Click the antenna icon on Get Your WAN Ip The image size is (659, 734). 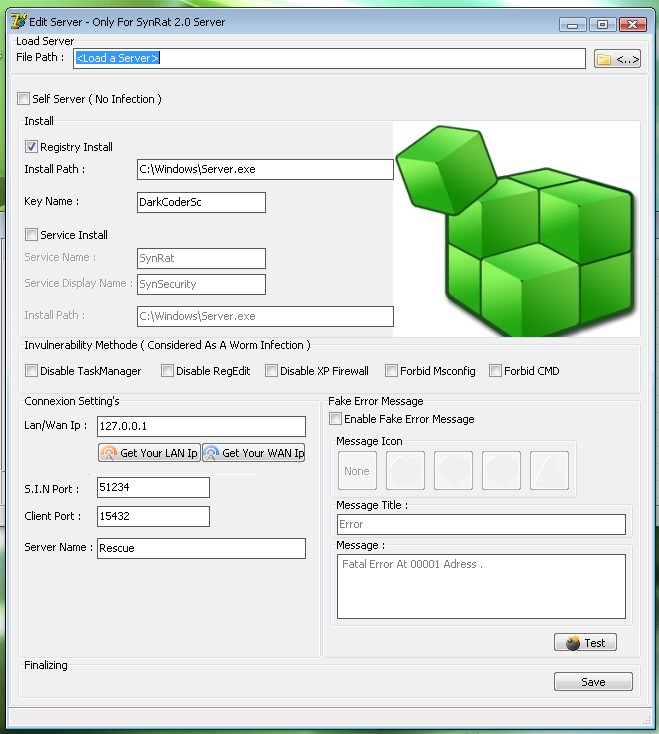211,453
